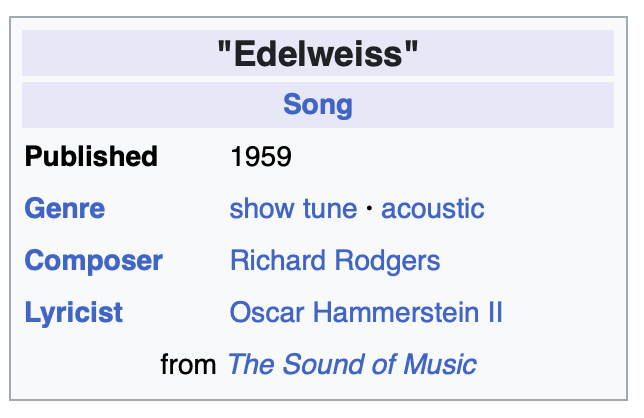Open The Sound of Music link
Viewport: 644px width, 418px height.
click(x=352, y=365)
